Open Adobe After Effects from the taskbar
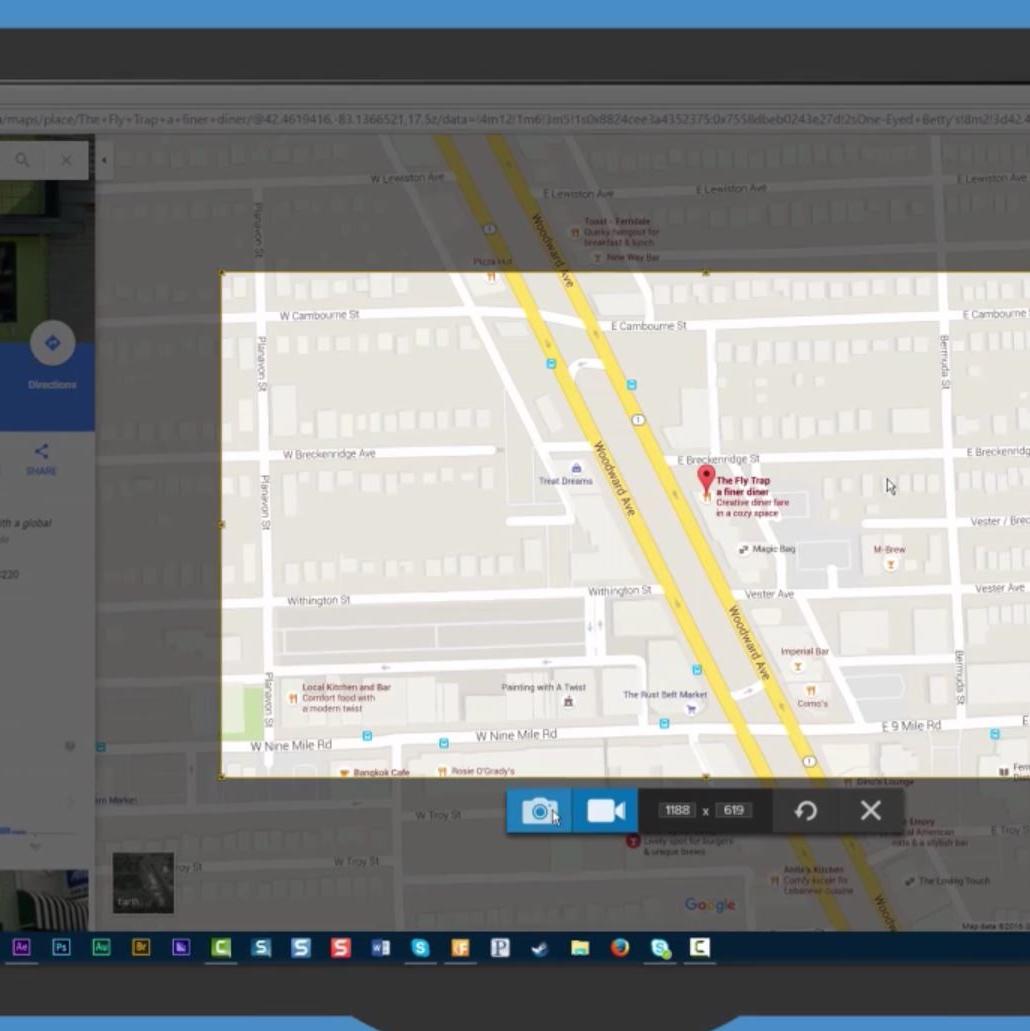Image resolution: width=1030 pixels, height=1031 pixels. click(21, 947)
